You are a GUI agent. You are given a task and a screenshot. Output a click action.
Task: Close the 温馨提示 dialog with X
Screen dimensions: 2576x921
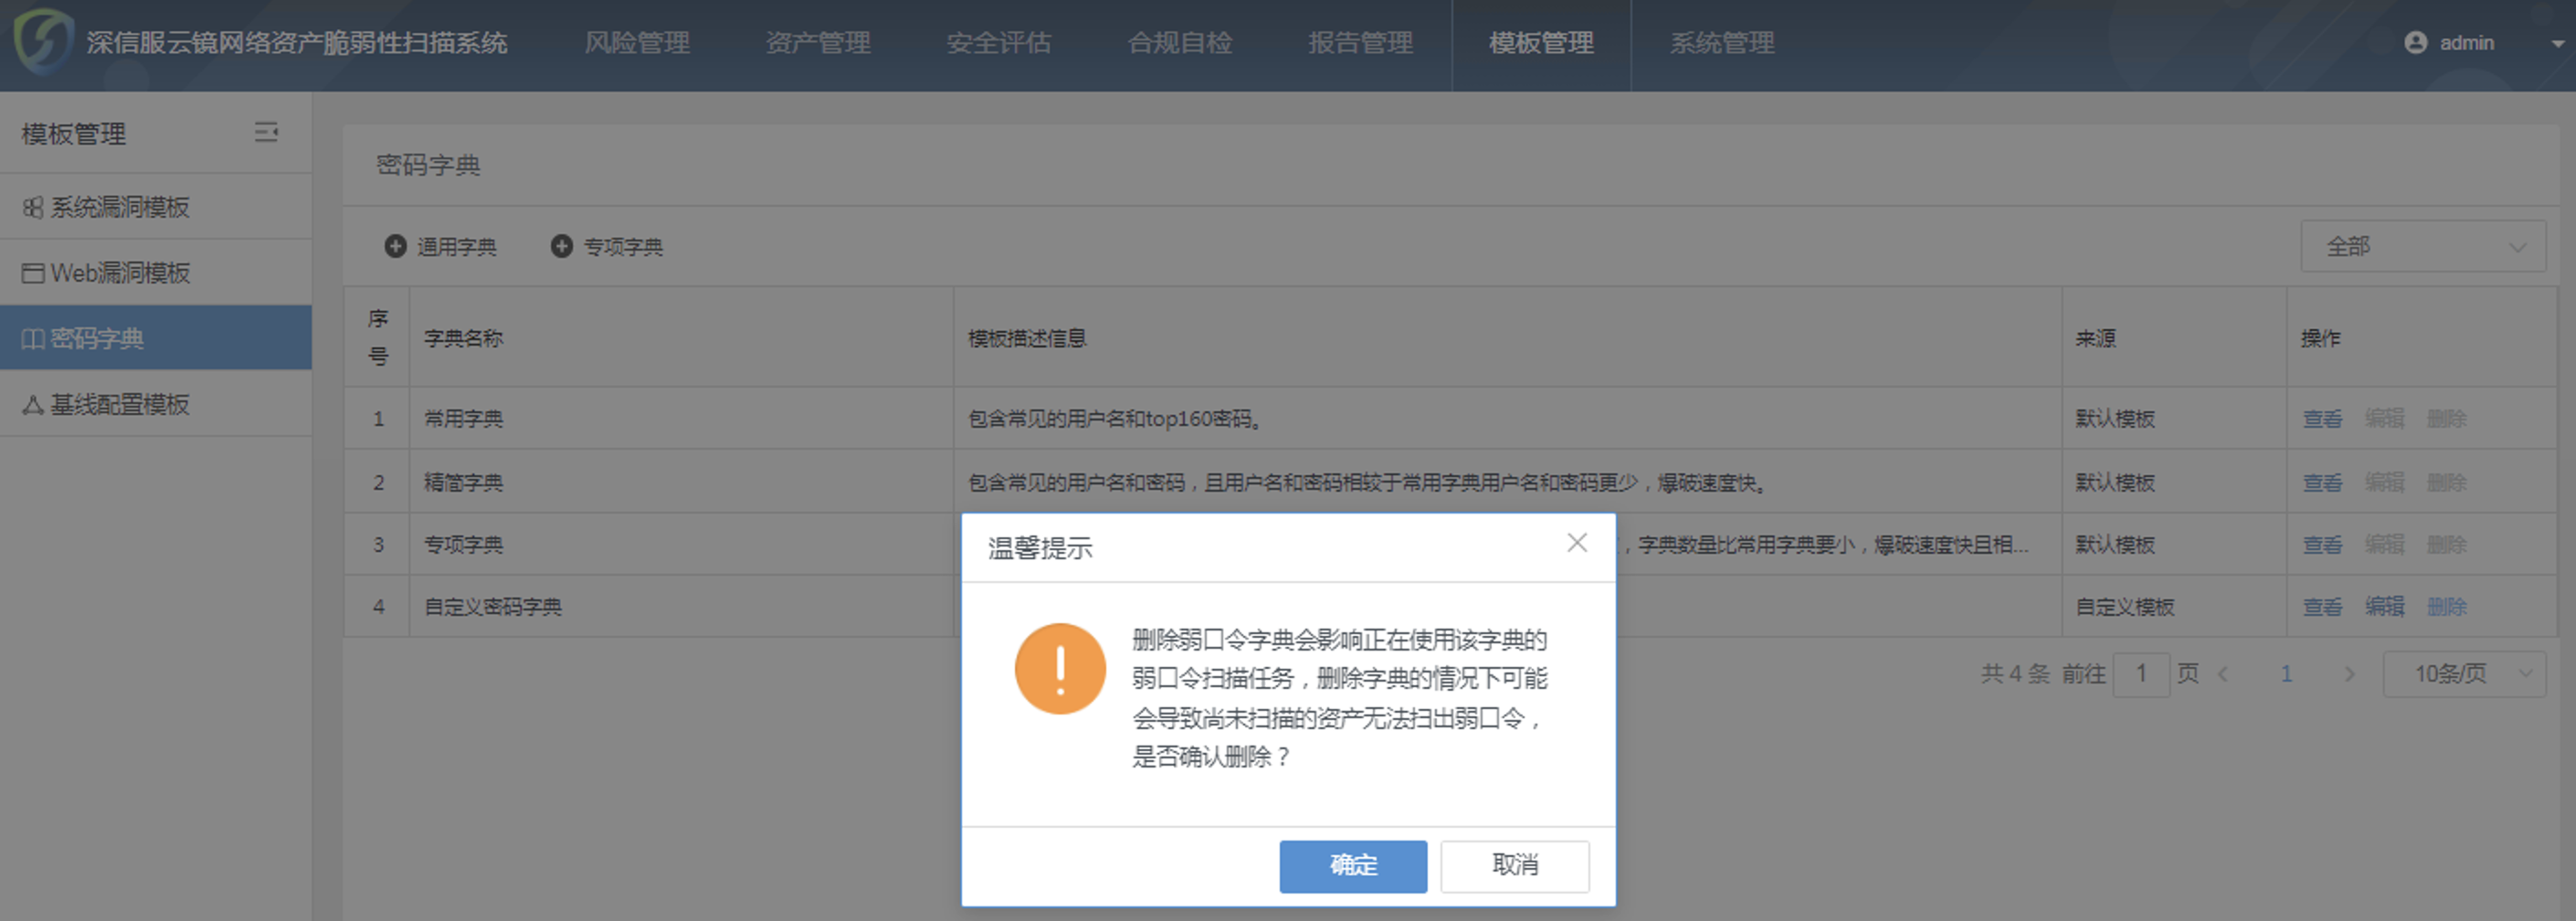point(1577,542)
